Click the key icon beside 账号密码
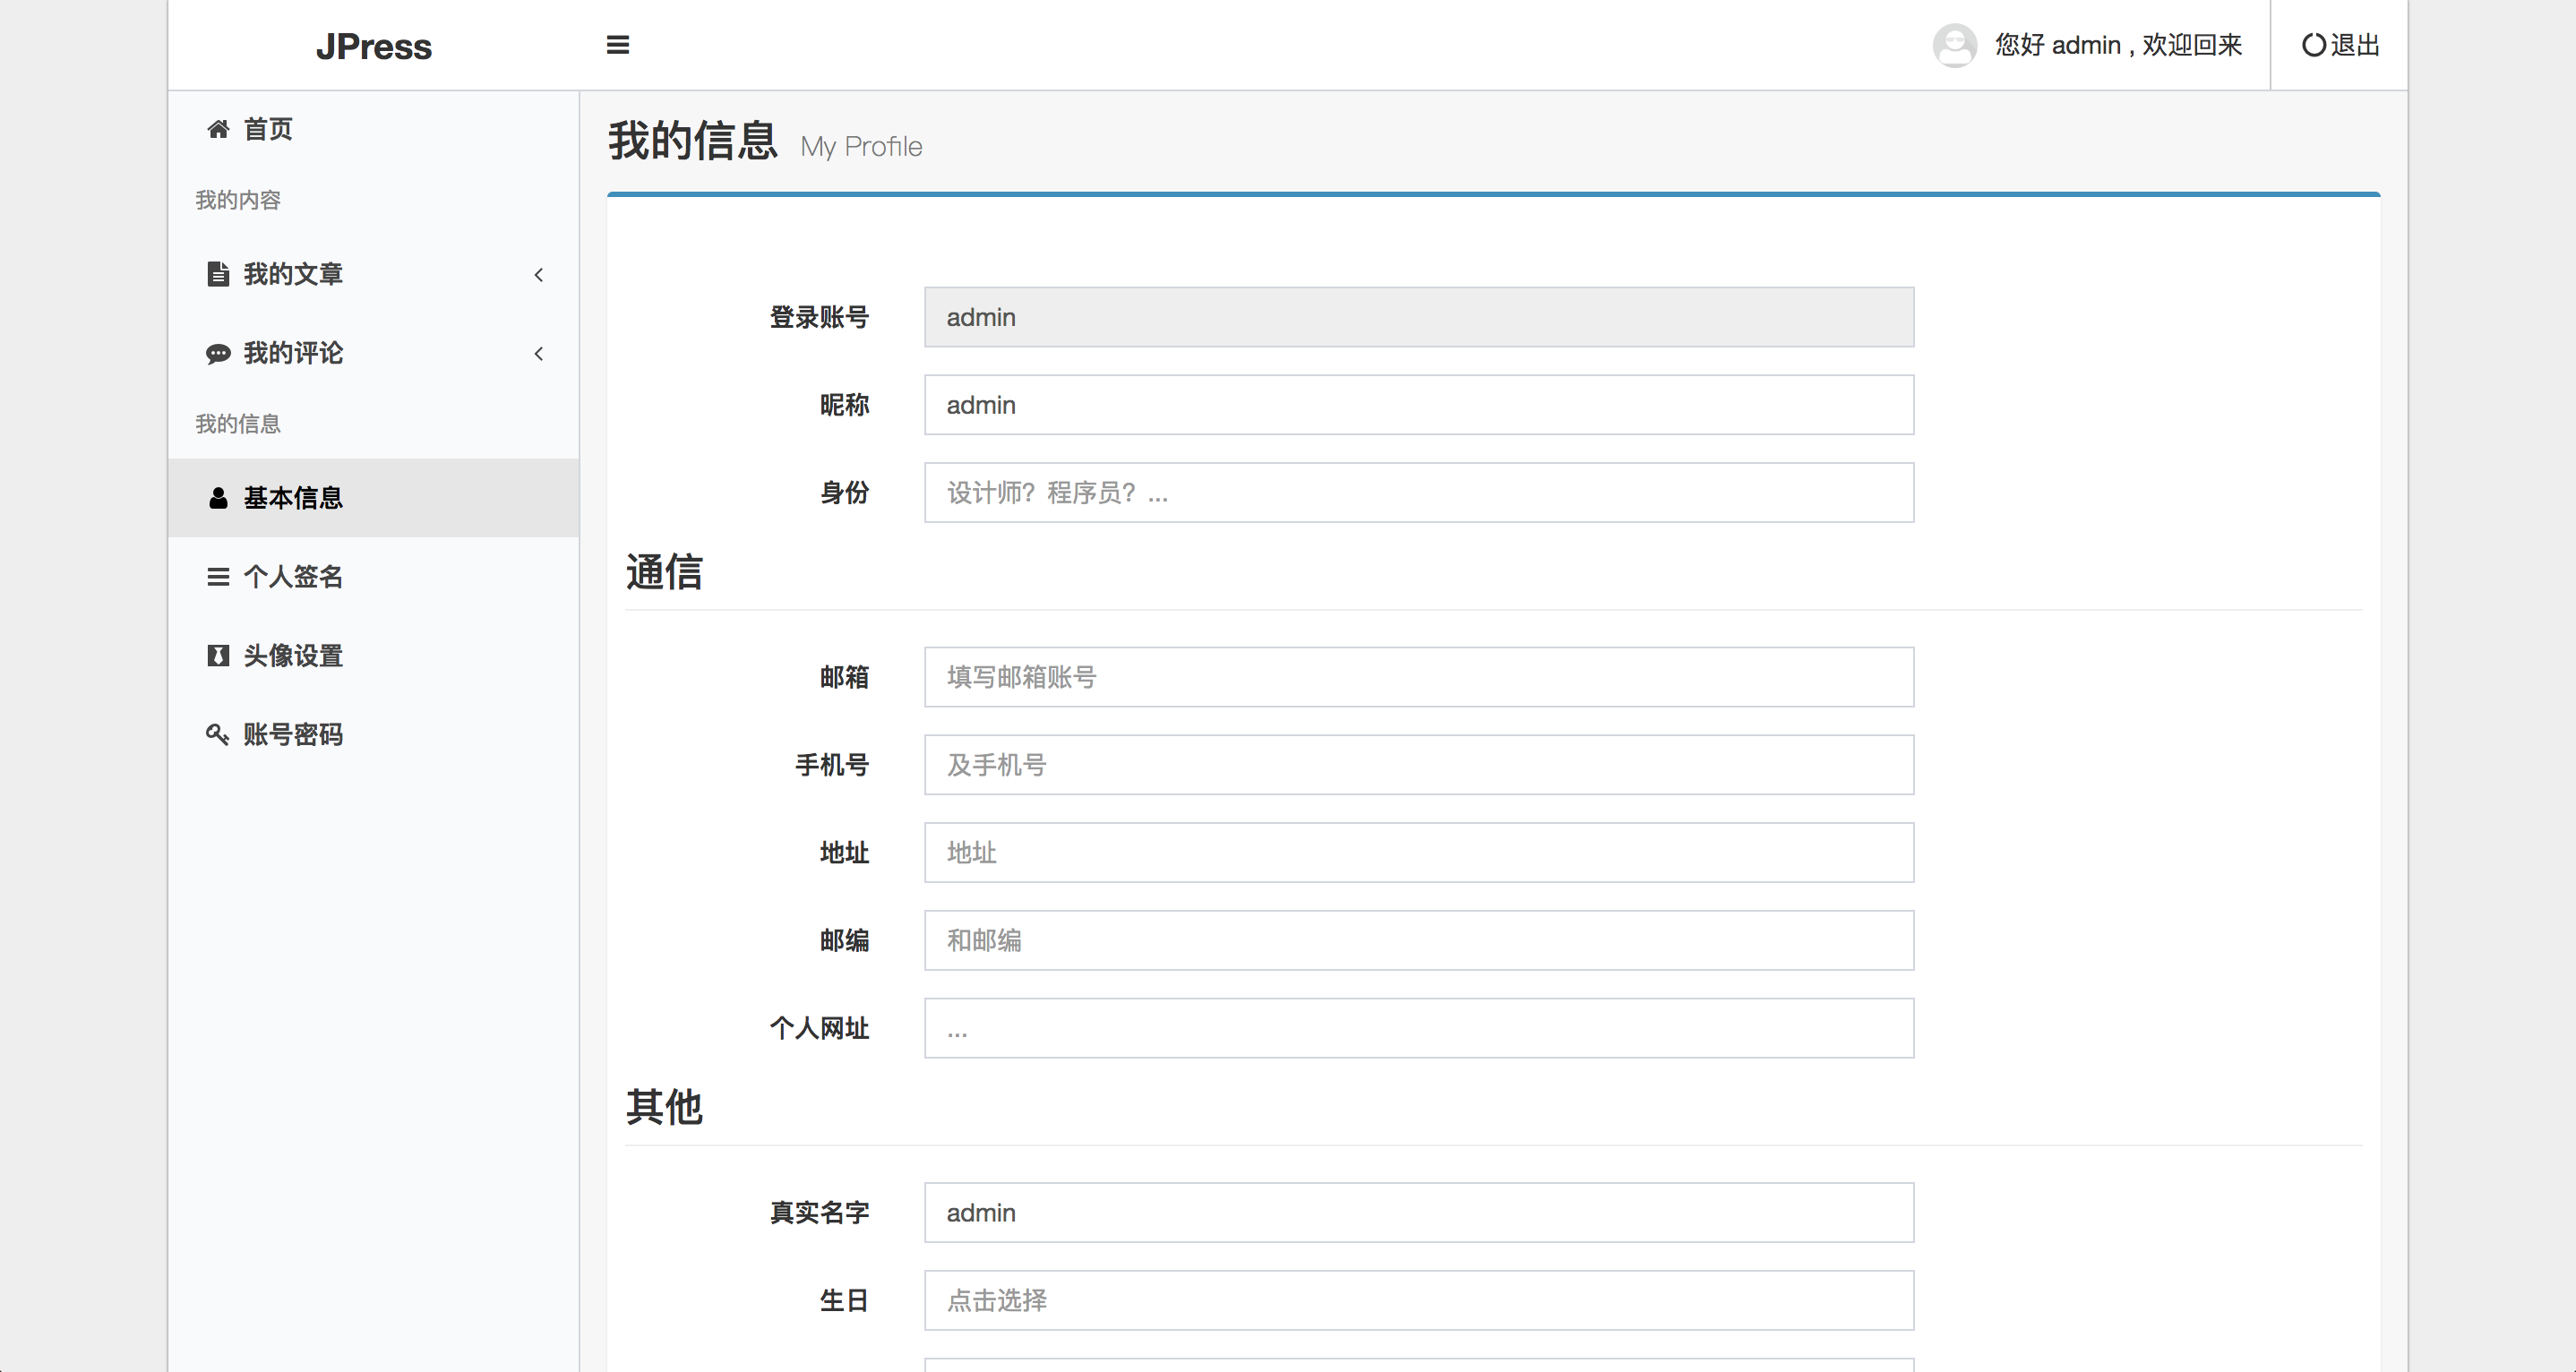Viewport: 2576px width, 1372px height. (218, 735)
